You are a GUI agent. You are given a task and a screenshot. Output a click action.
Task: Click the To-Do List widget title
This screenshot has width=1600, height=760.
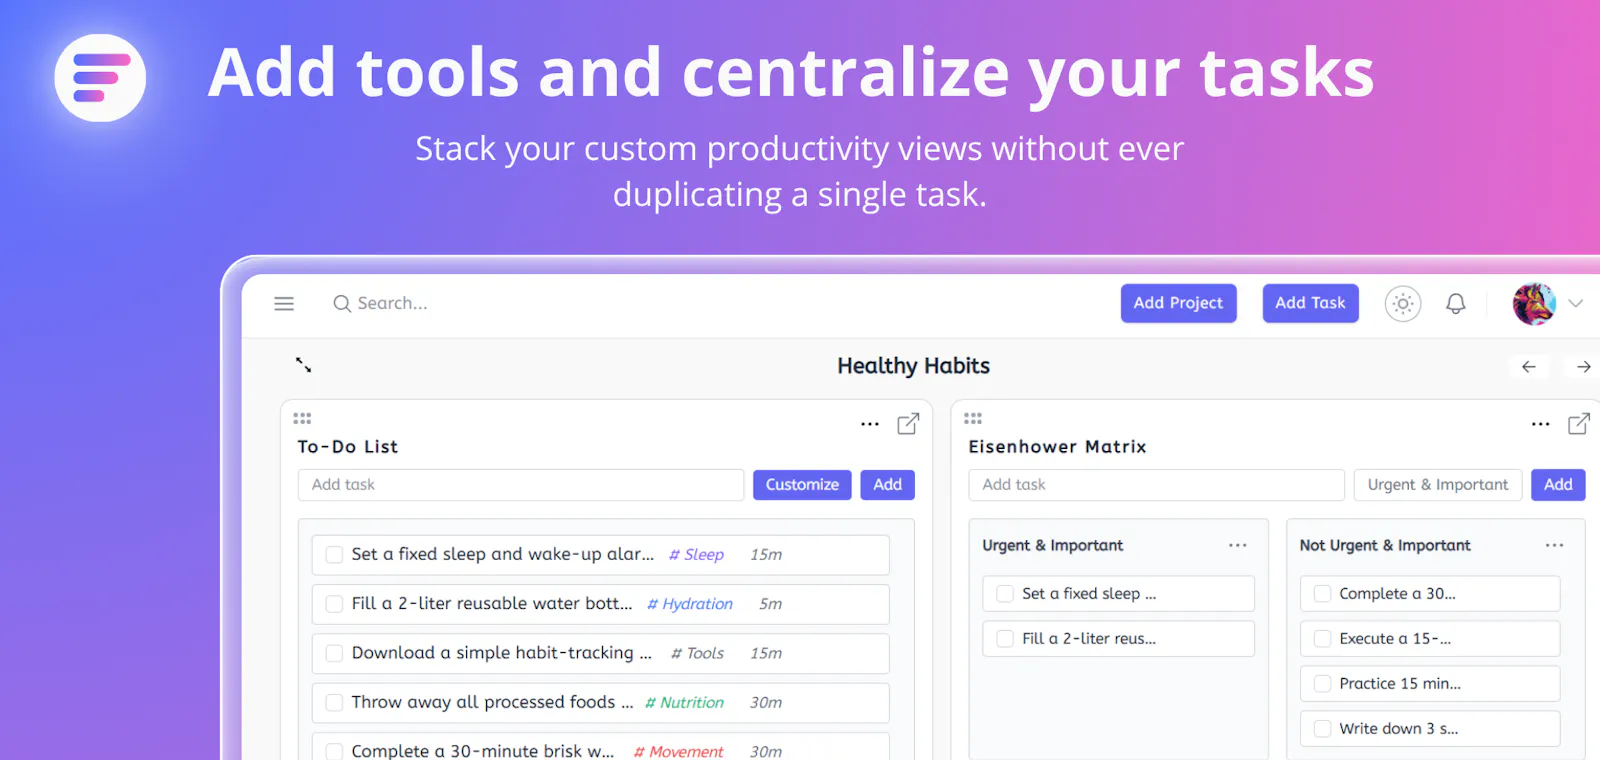(348, 447)
